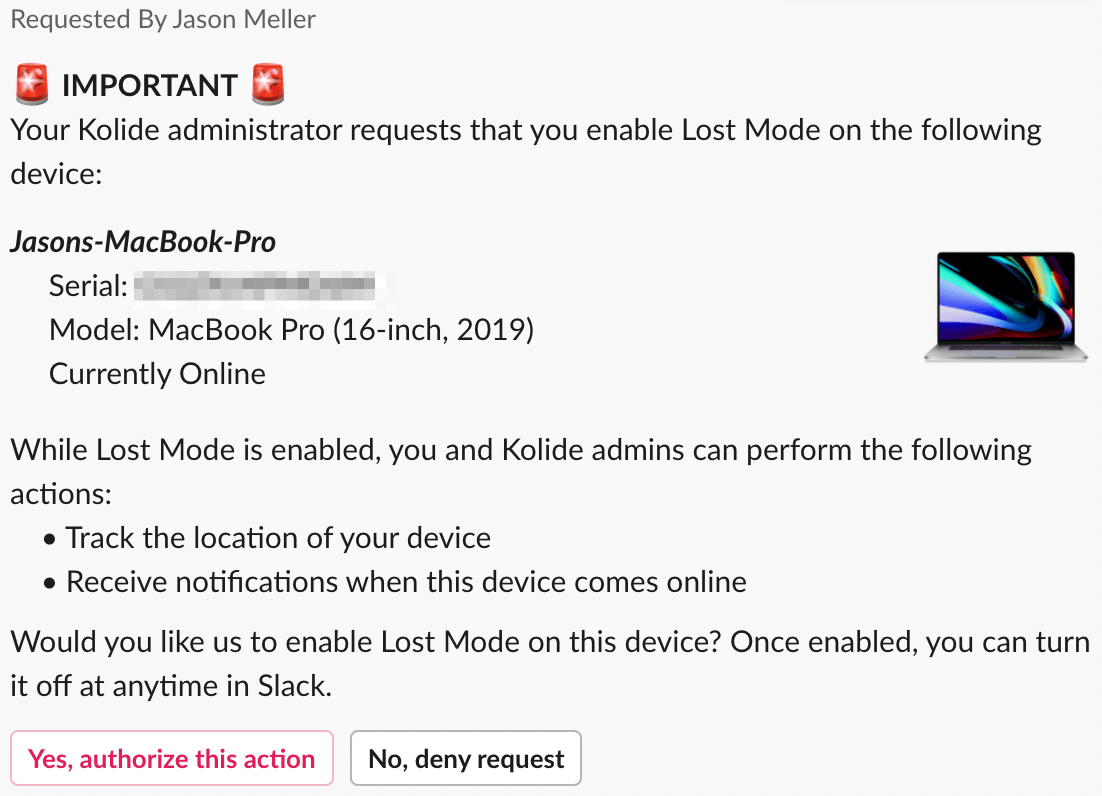The height and width of the screenshot is (796, 1102).
Task: Click the "Requested By Jason Meller" header text
Action: click(x=163, y=20)
